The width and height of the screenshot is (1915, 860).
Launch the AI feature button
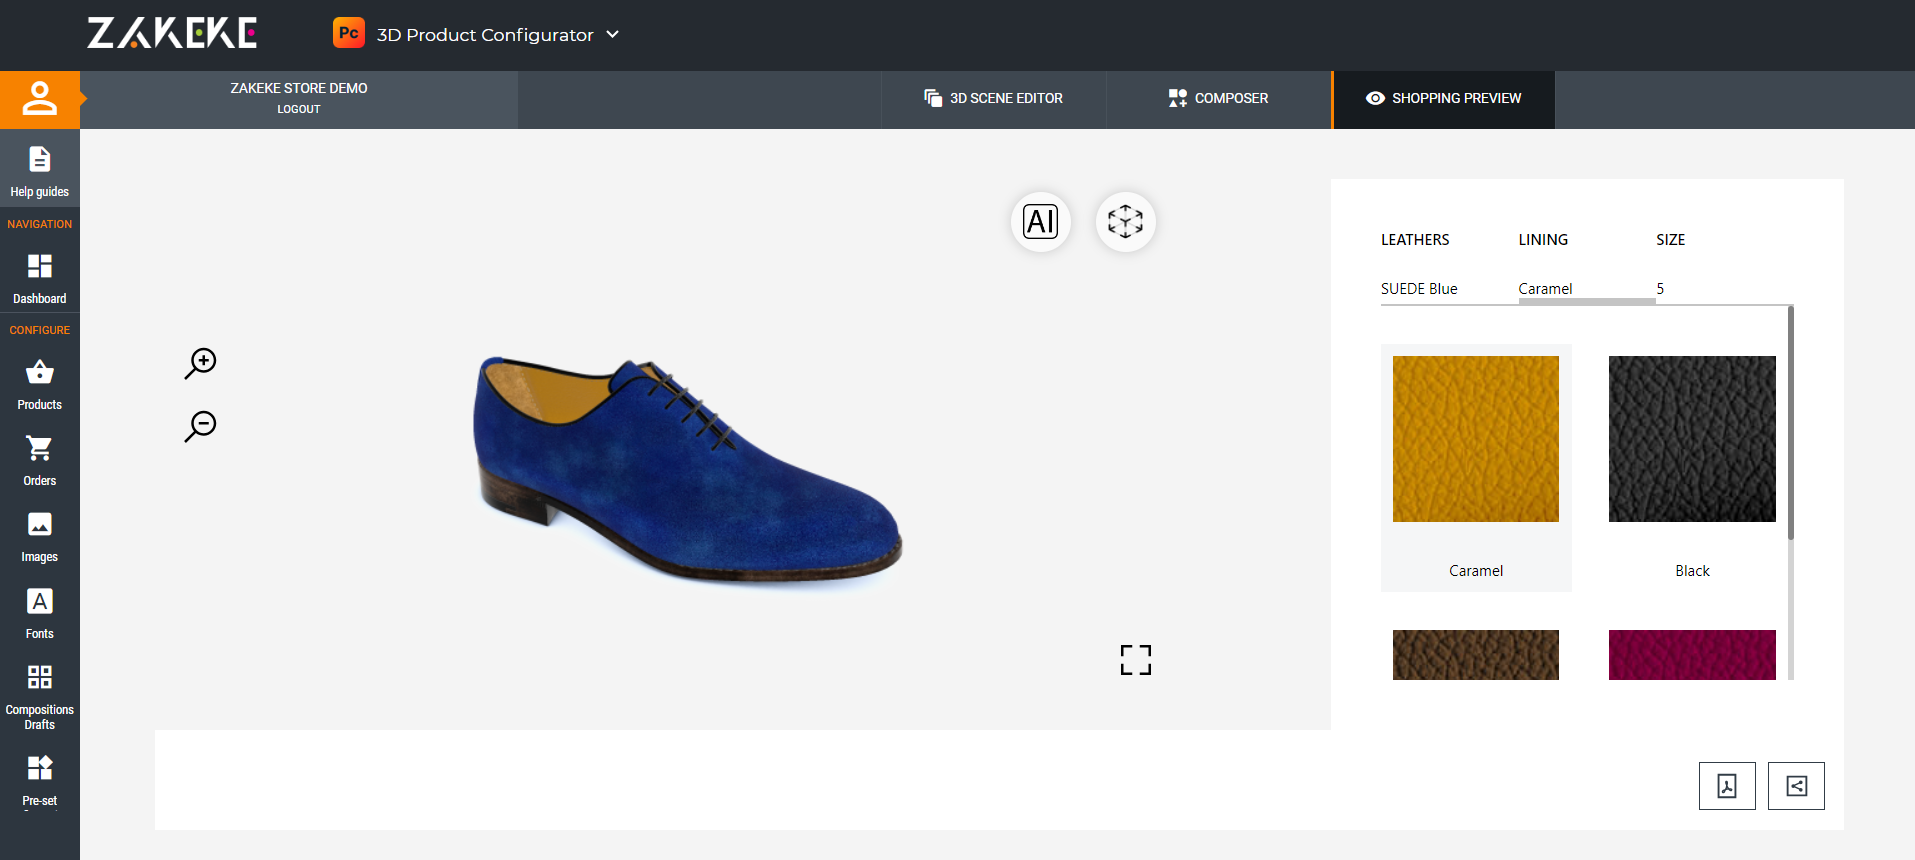coord(1041,221)
